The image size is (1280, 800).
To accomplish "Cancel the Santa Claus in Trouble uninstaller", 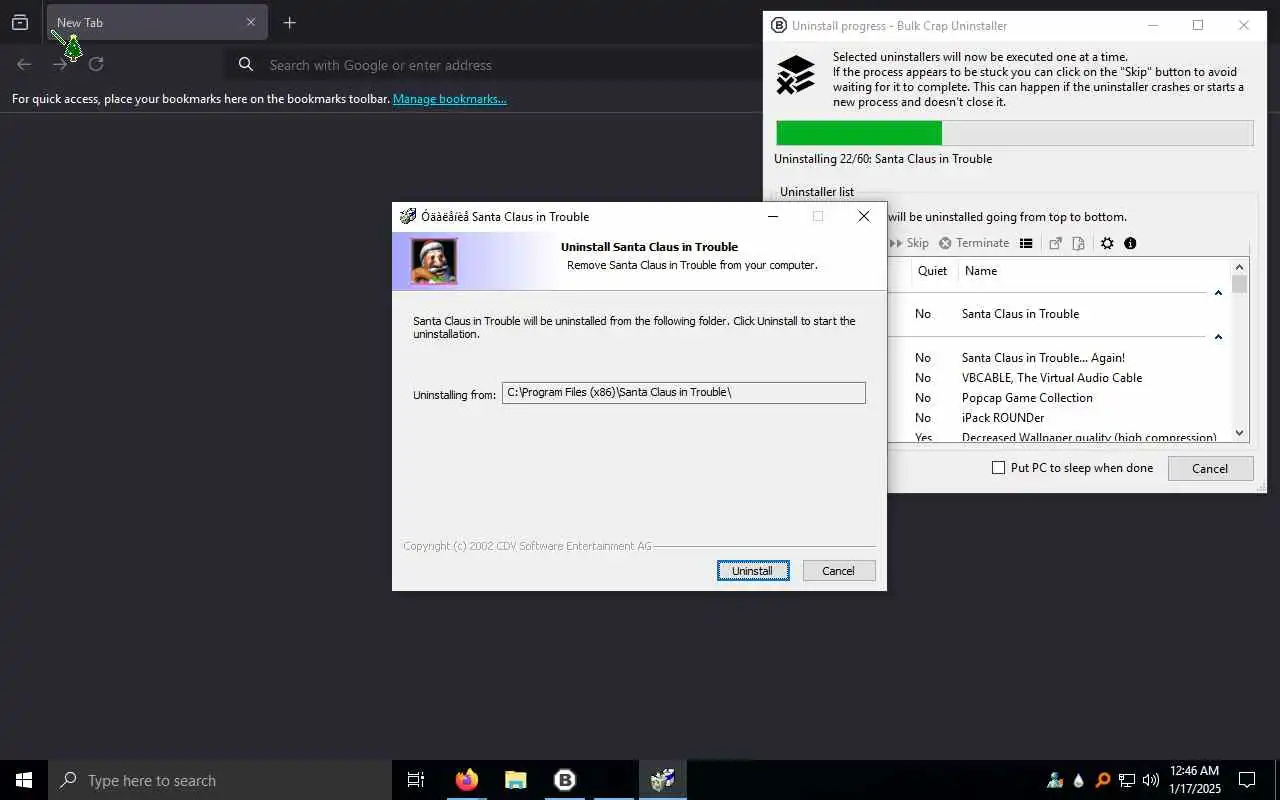I will [838, 571].
